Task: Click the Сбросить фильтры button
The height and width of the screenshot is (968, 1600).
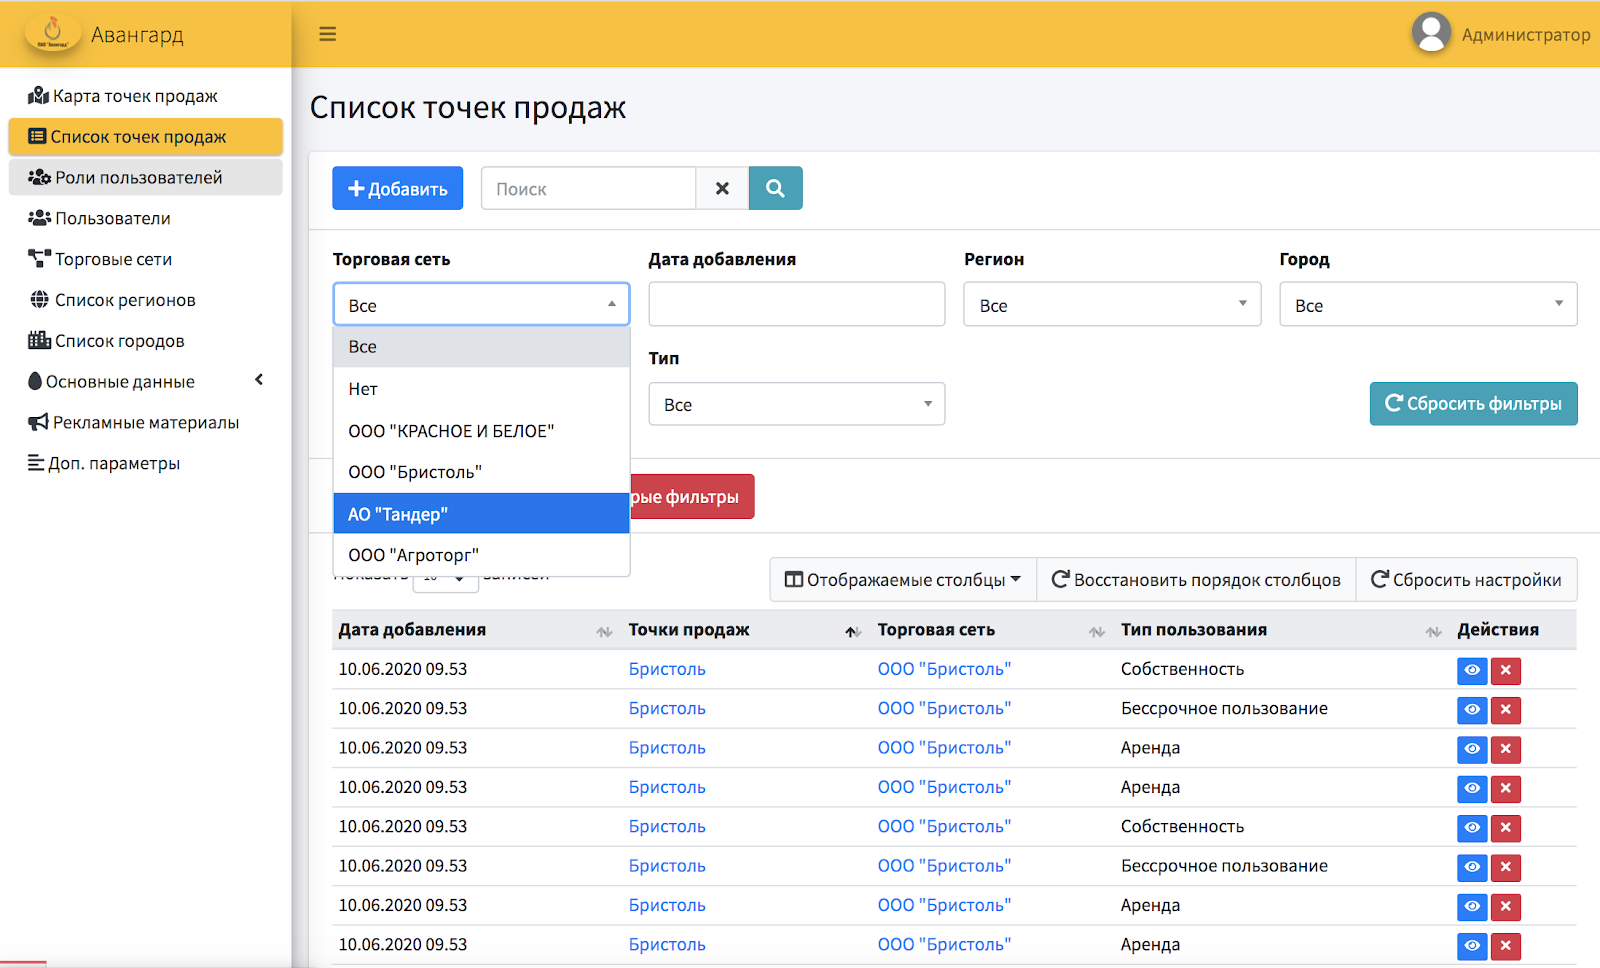Action: (x=1473, y=404)
